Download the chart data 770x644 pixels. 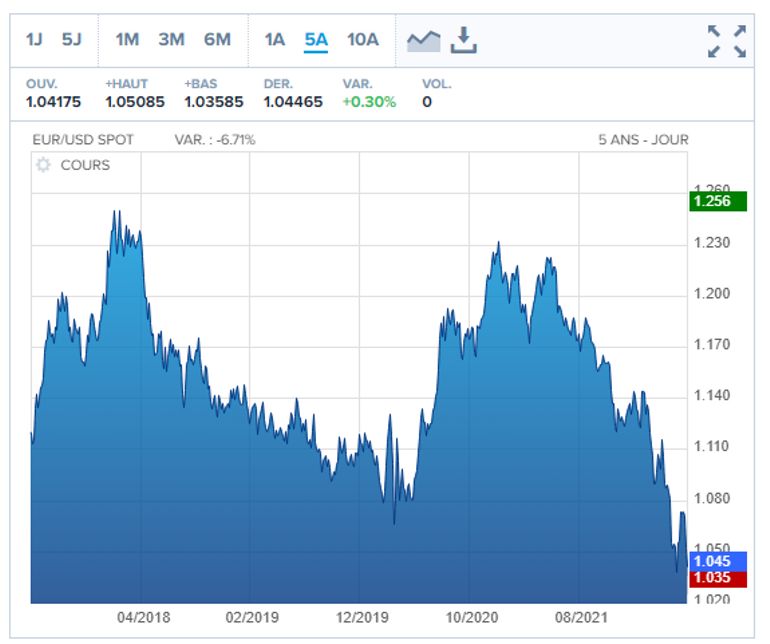point(464,40)
